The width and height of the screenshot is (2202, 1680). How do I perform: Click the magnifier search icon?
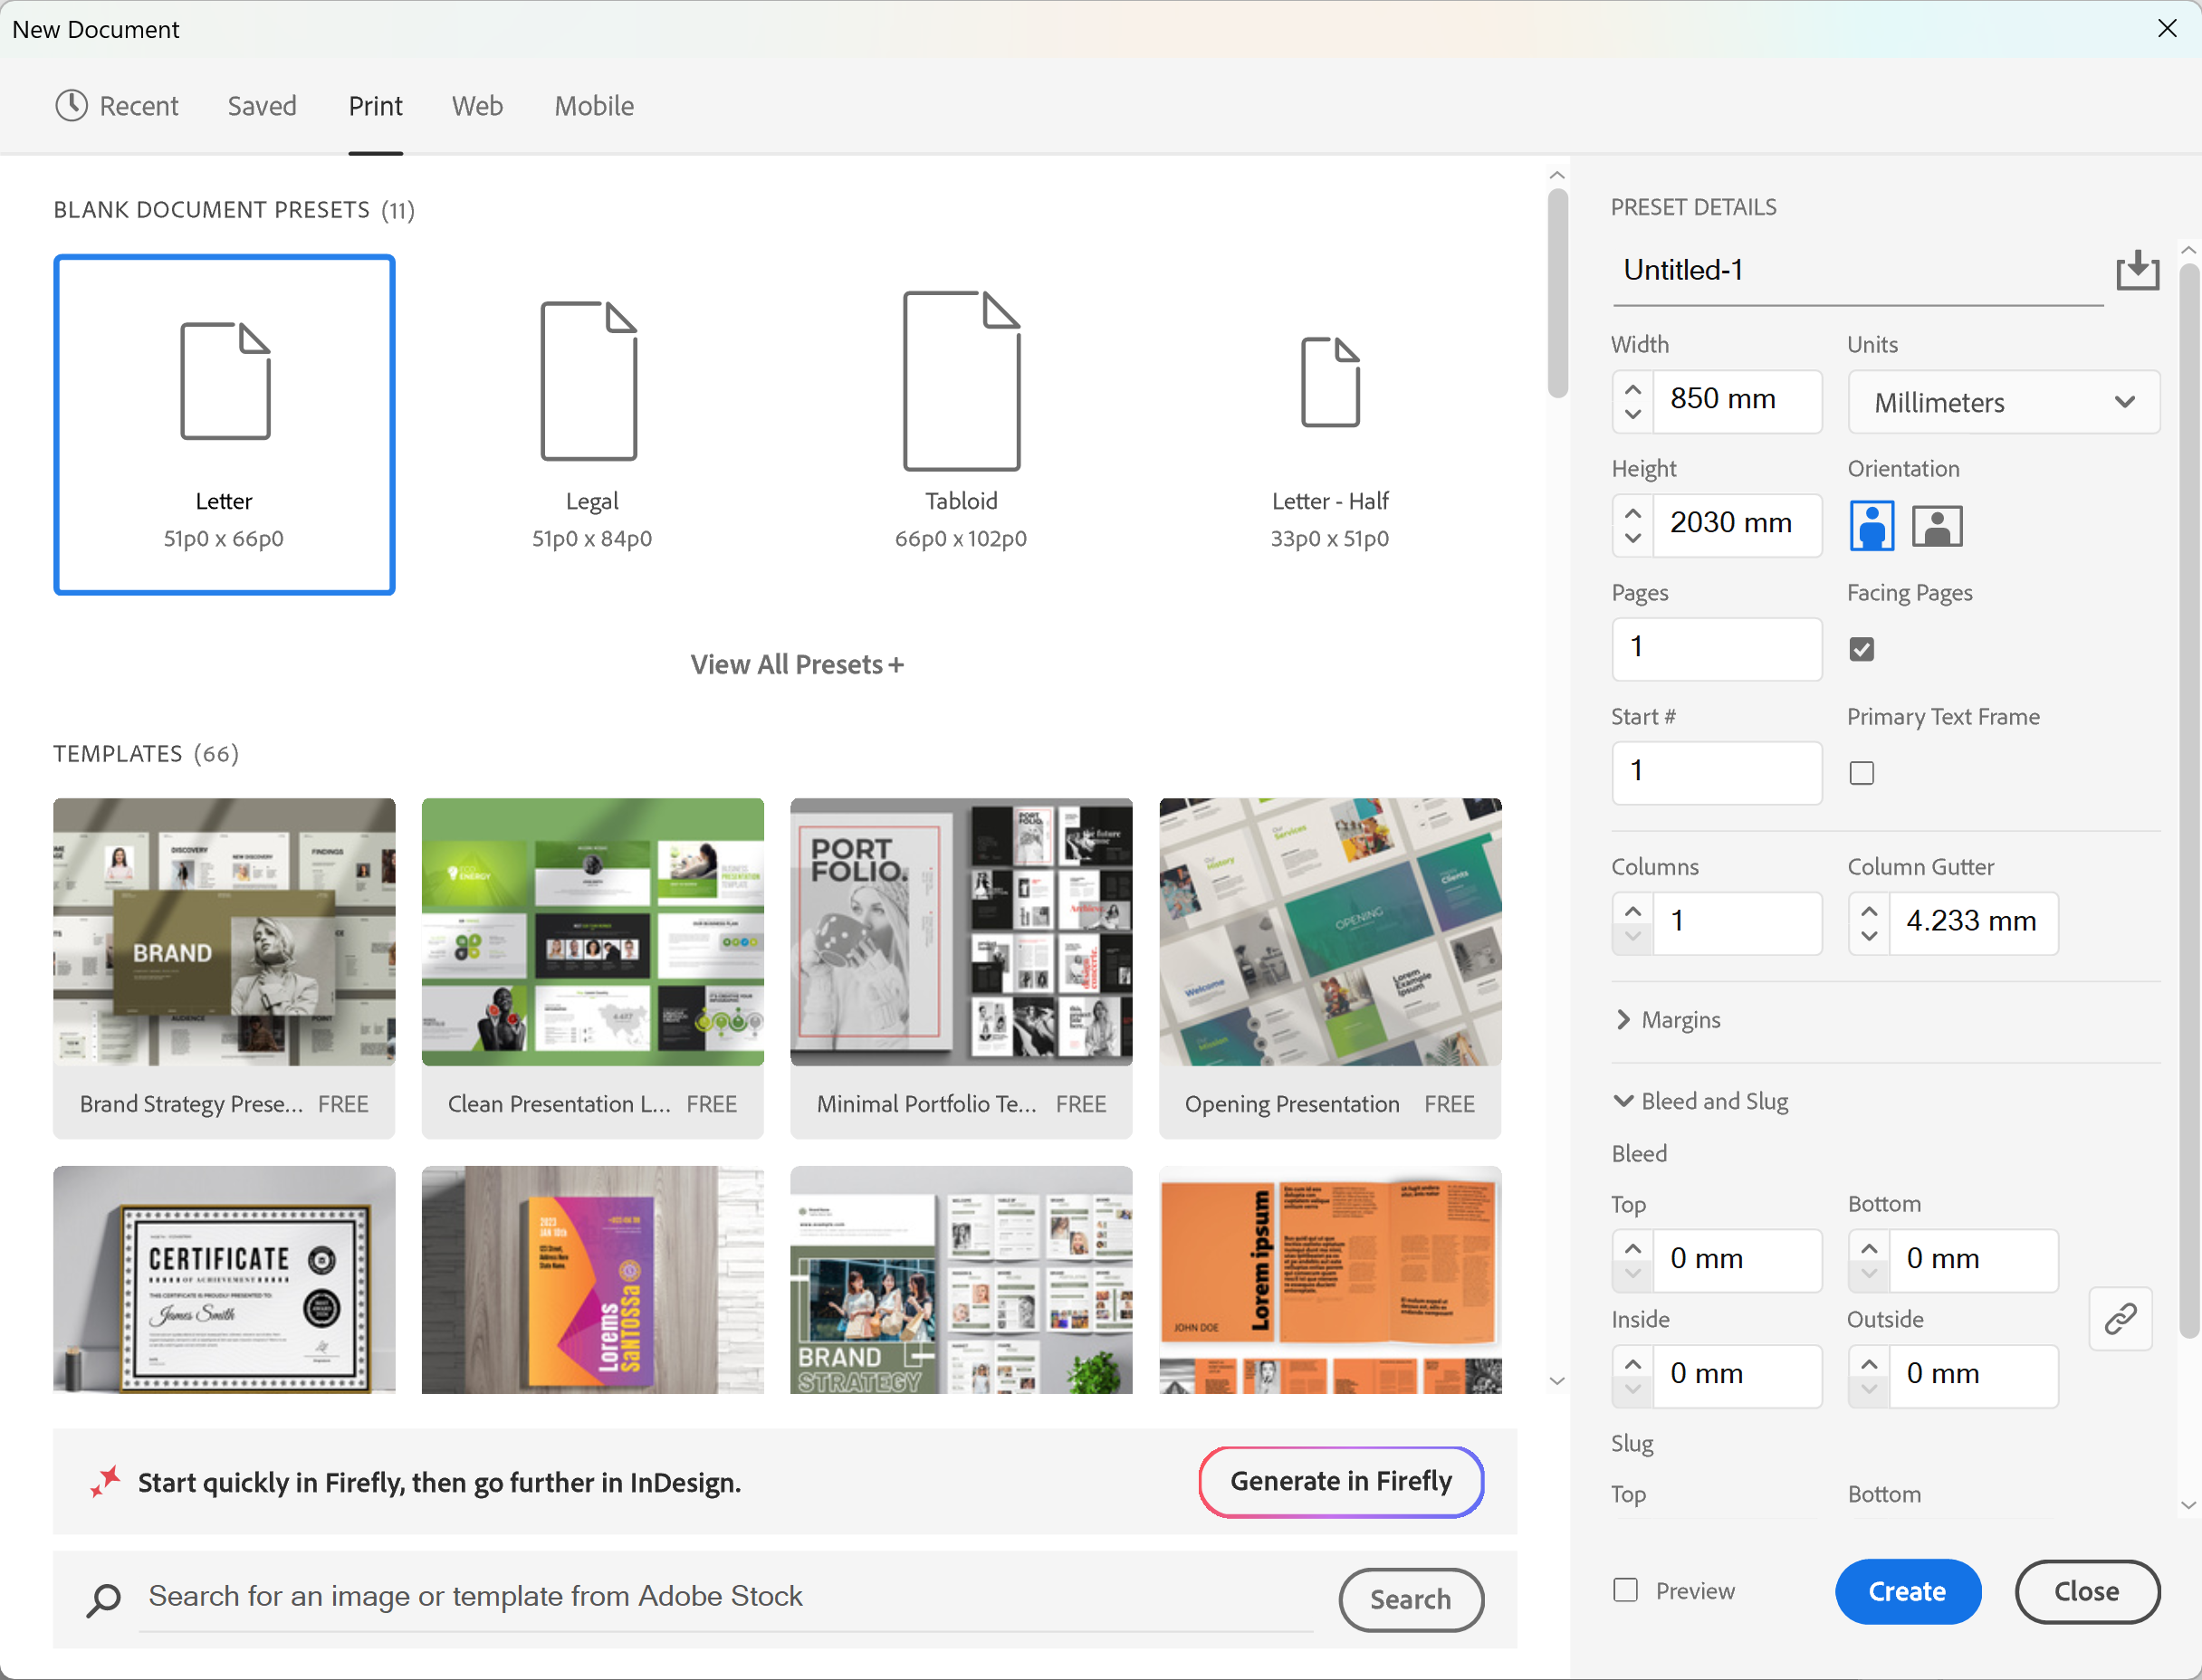point(103,1600)
